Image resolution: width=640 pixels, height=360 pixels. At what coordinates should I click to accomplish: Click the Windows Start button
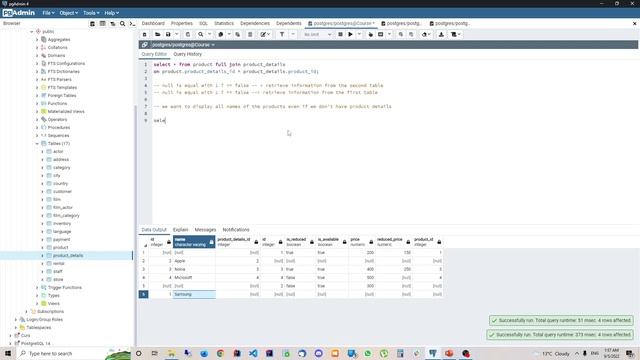tap(8, 353)
